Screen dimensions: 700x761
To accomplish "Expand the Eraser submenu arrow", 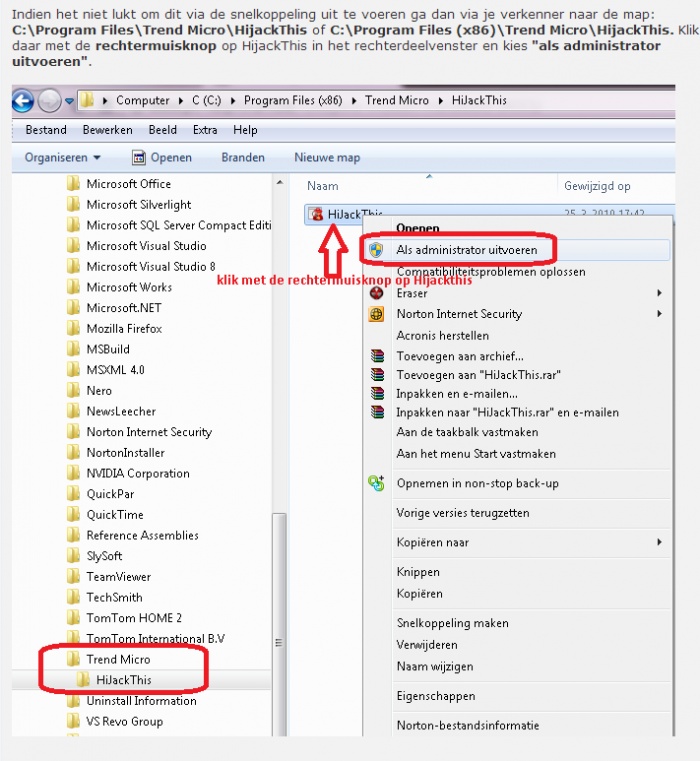I will point(659,293).
